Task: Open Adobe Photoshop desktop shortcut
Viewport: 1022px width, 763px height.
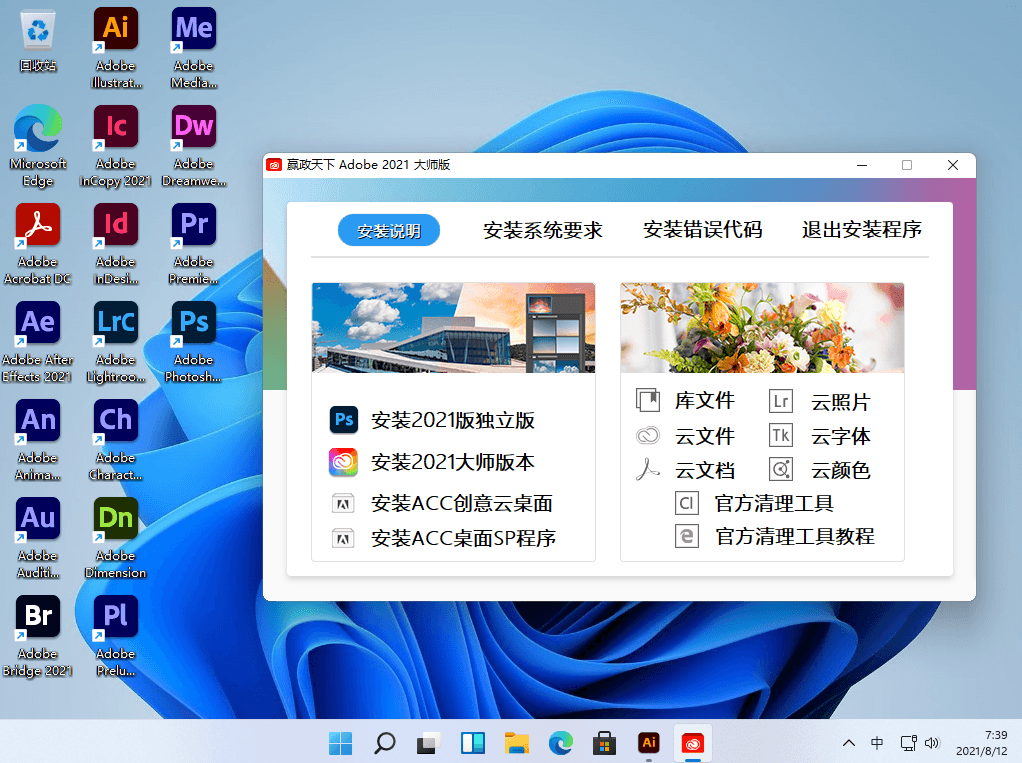Action: [x=194, y=342]
